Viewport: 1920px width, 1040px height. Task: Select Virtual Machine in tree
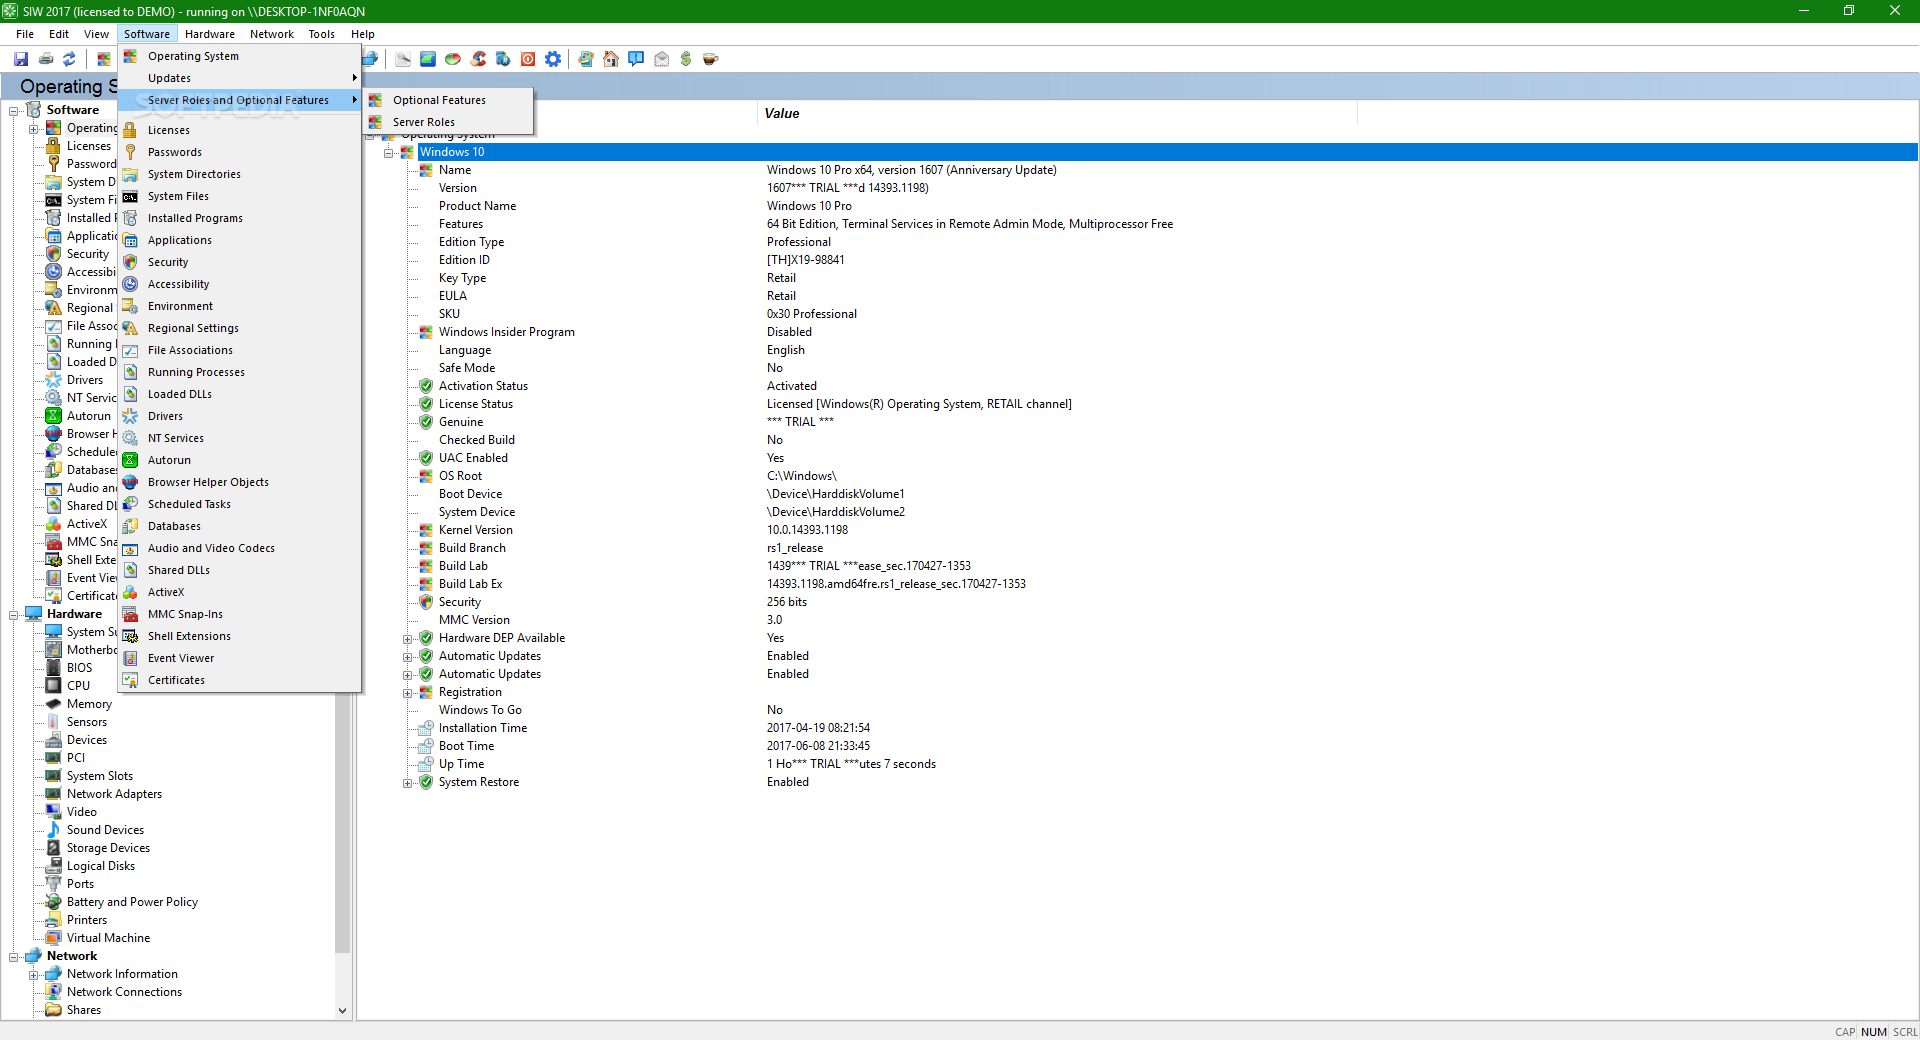click(x=108, y=938)
